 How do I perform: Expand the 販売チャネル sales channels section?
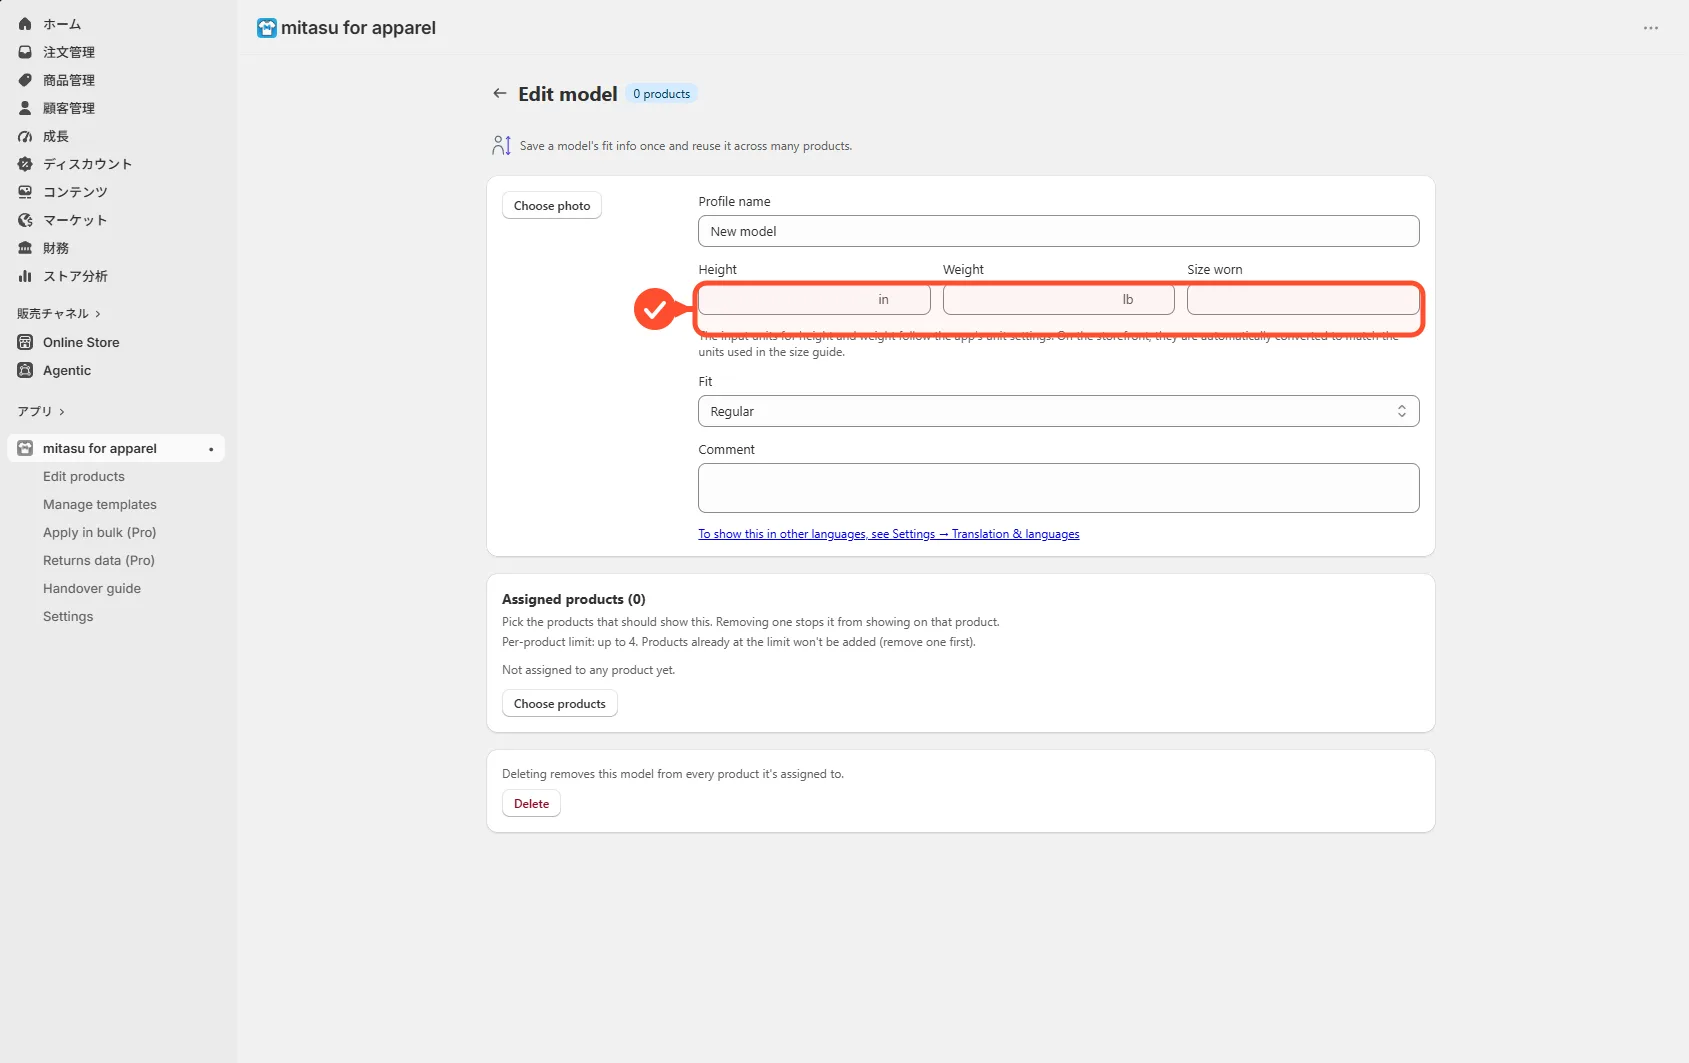tap(59, 314)
